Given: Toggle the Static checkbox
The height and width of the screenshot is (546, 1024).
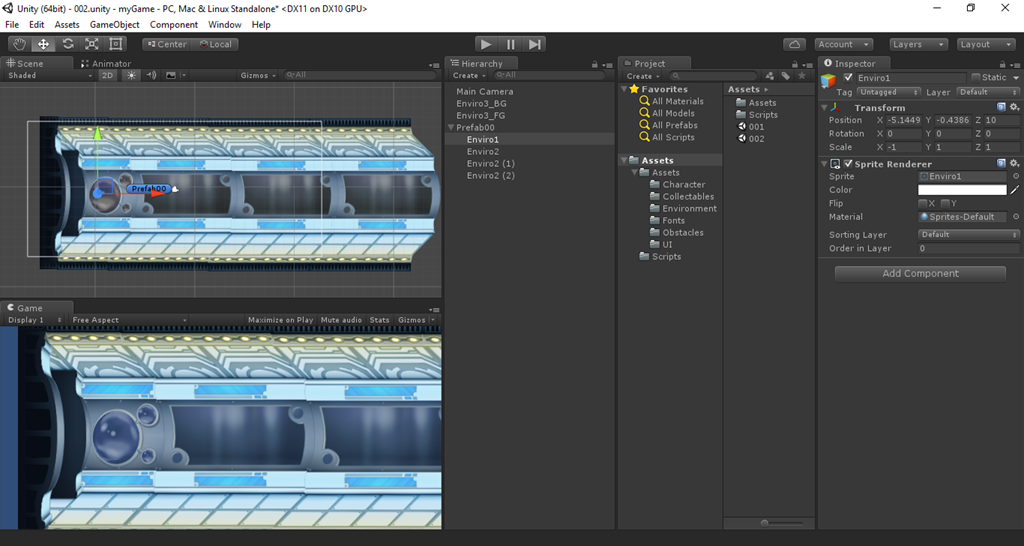Looking at the screenshot, I should [976, 78].
